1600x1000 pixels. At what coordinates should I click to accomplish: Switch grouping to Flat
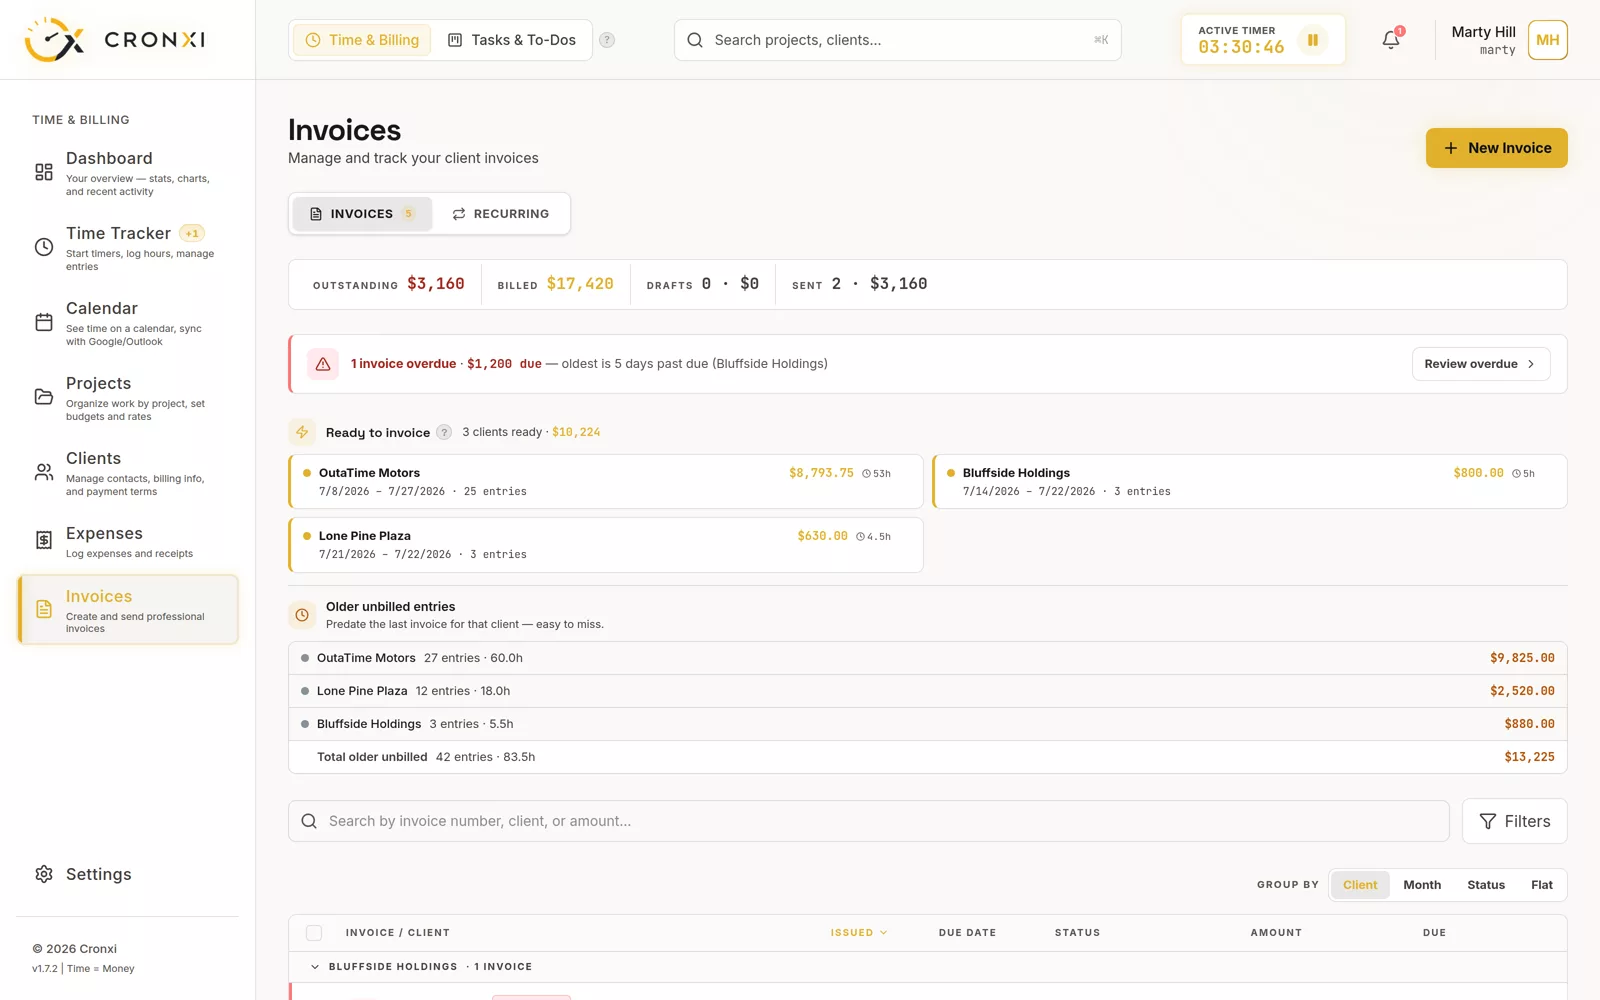(1542, 885)
